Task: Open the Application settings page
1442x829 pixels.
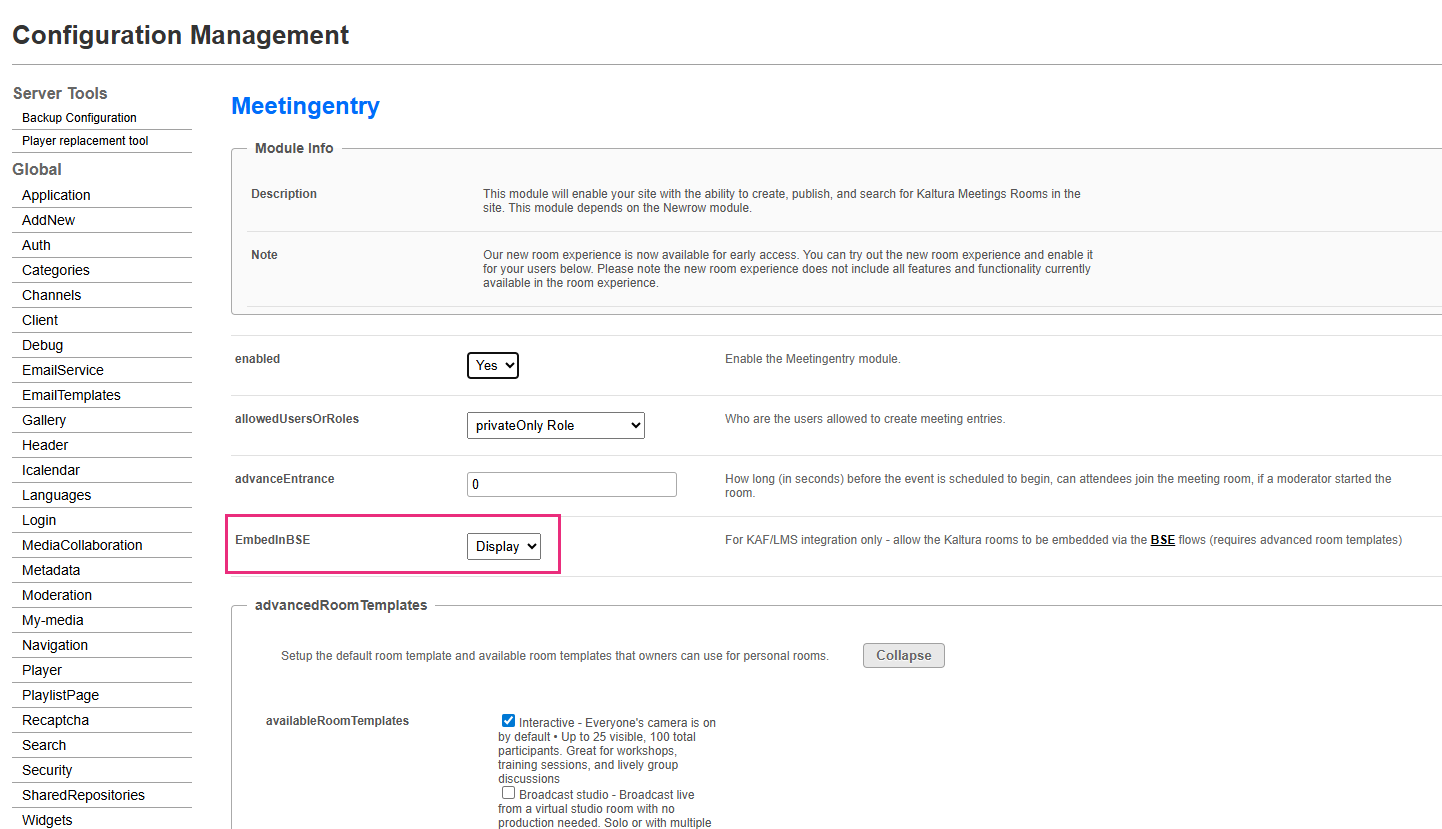Action: (x=56, y=195)
